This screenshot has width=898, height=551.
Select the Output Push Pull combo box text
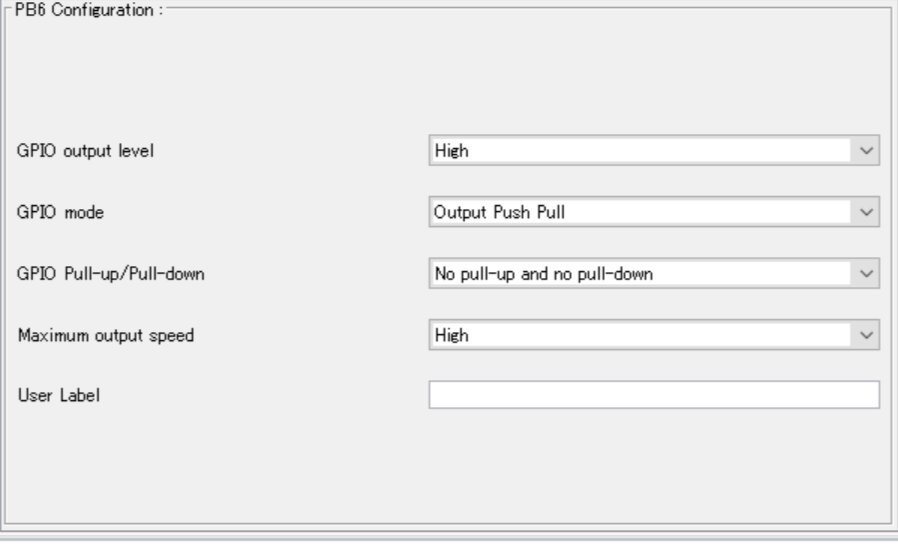(492, 212)
